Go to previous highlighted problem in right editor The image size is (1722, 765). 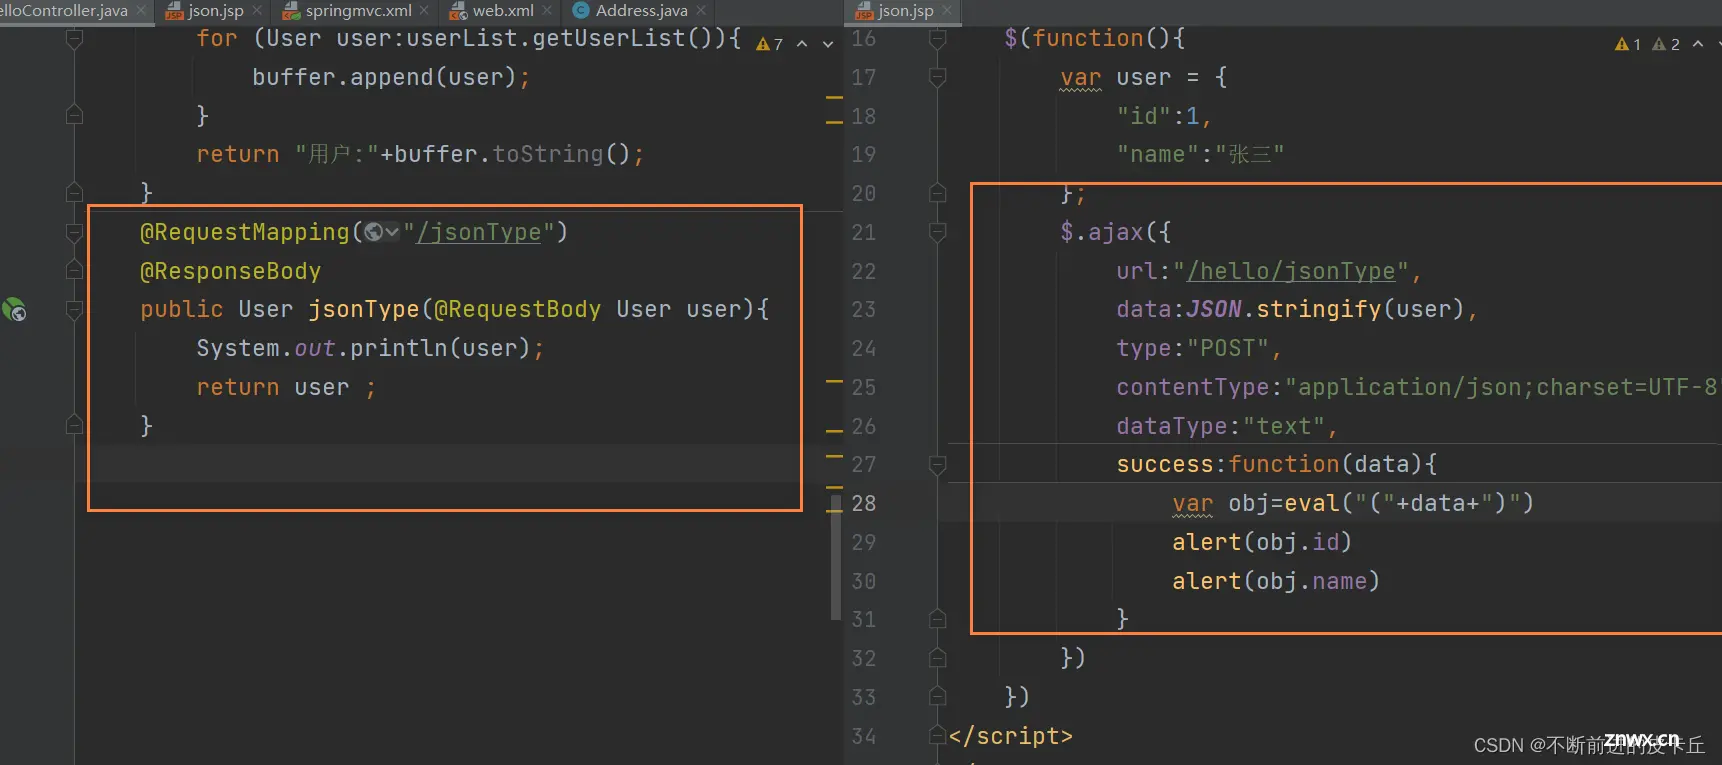click(x=1698, y=44)
